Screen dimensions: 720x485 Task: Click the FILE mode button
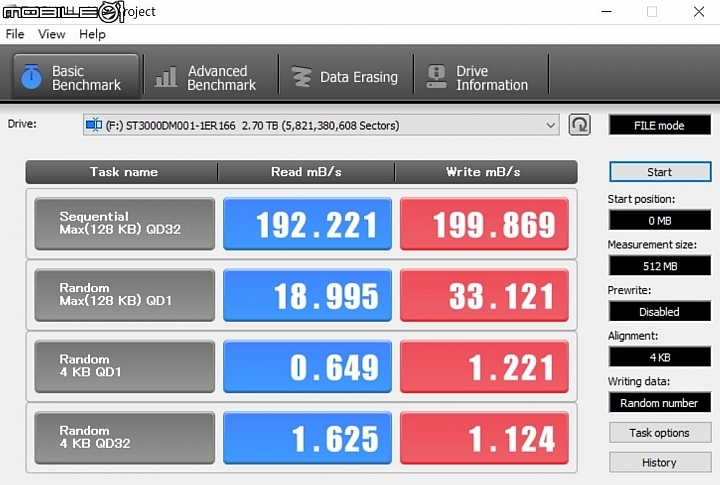point(659,125)
